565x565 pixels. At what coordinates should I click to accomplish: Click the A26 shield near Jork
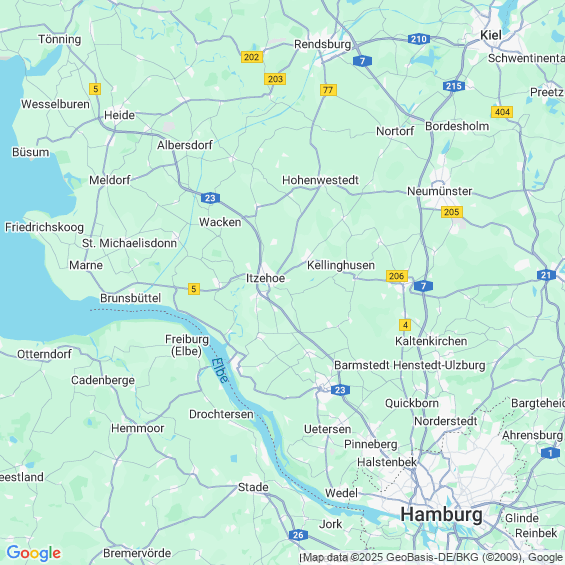click(x=298, y=535)
